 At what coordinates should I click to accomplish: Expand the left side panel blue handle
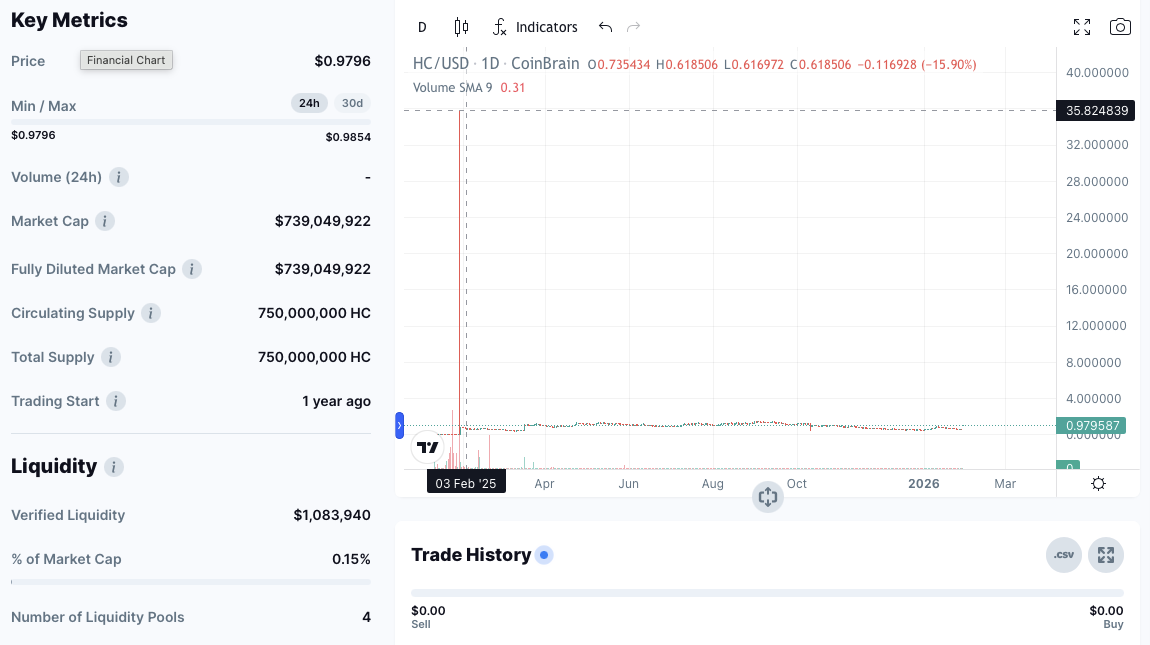click(x=400, y=425)
